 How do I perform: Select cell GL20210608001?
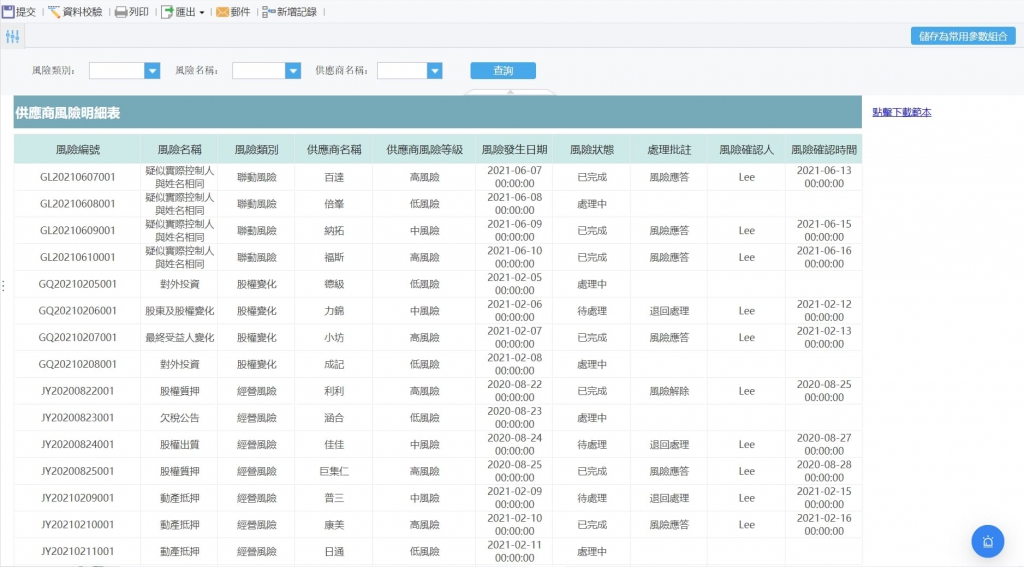[77, 204]
